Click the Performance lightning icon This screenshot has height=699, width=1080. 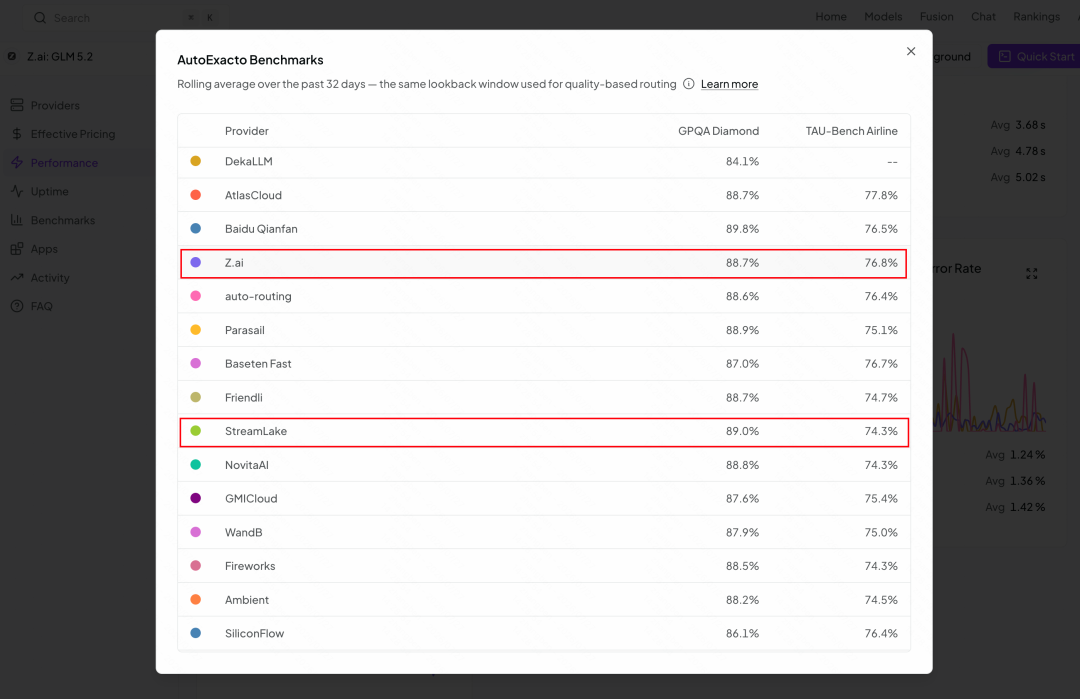coord(17,163)
